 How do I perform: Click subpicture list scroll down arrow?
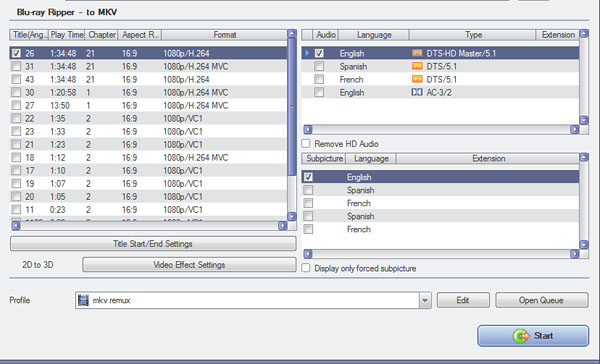(x=584, y=244)
